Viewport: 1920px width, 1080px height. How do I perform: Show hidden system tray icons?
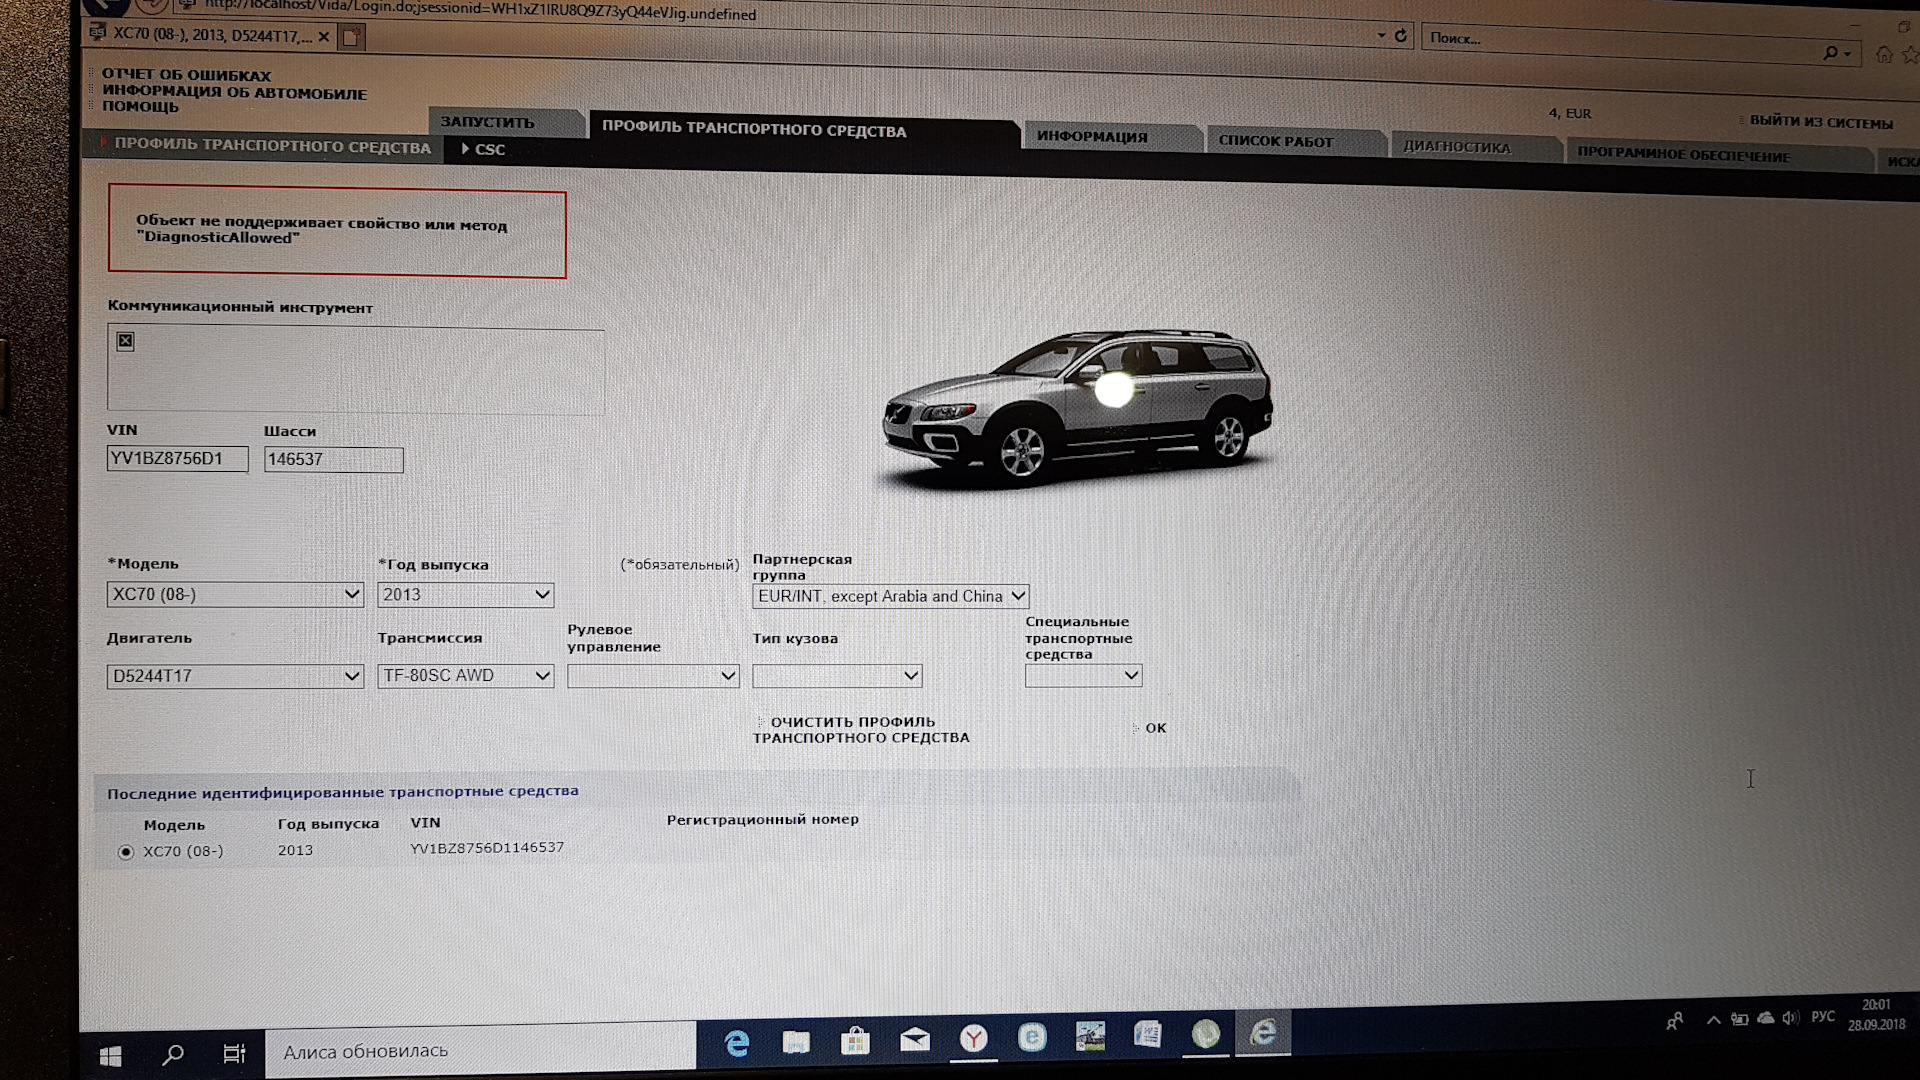(x=1713, y=1020)
